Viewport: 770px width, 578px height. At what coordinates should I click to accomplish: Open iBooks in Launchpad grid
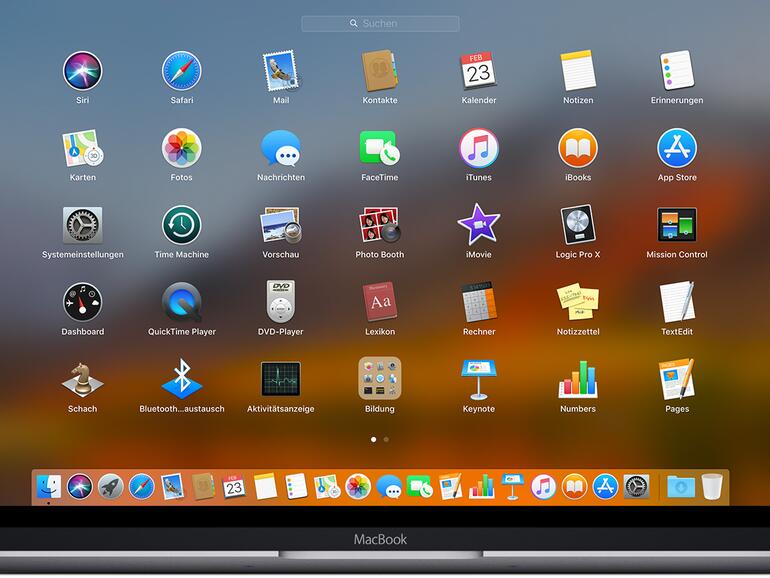pyautogui.click(x=578, y=148)
